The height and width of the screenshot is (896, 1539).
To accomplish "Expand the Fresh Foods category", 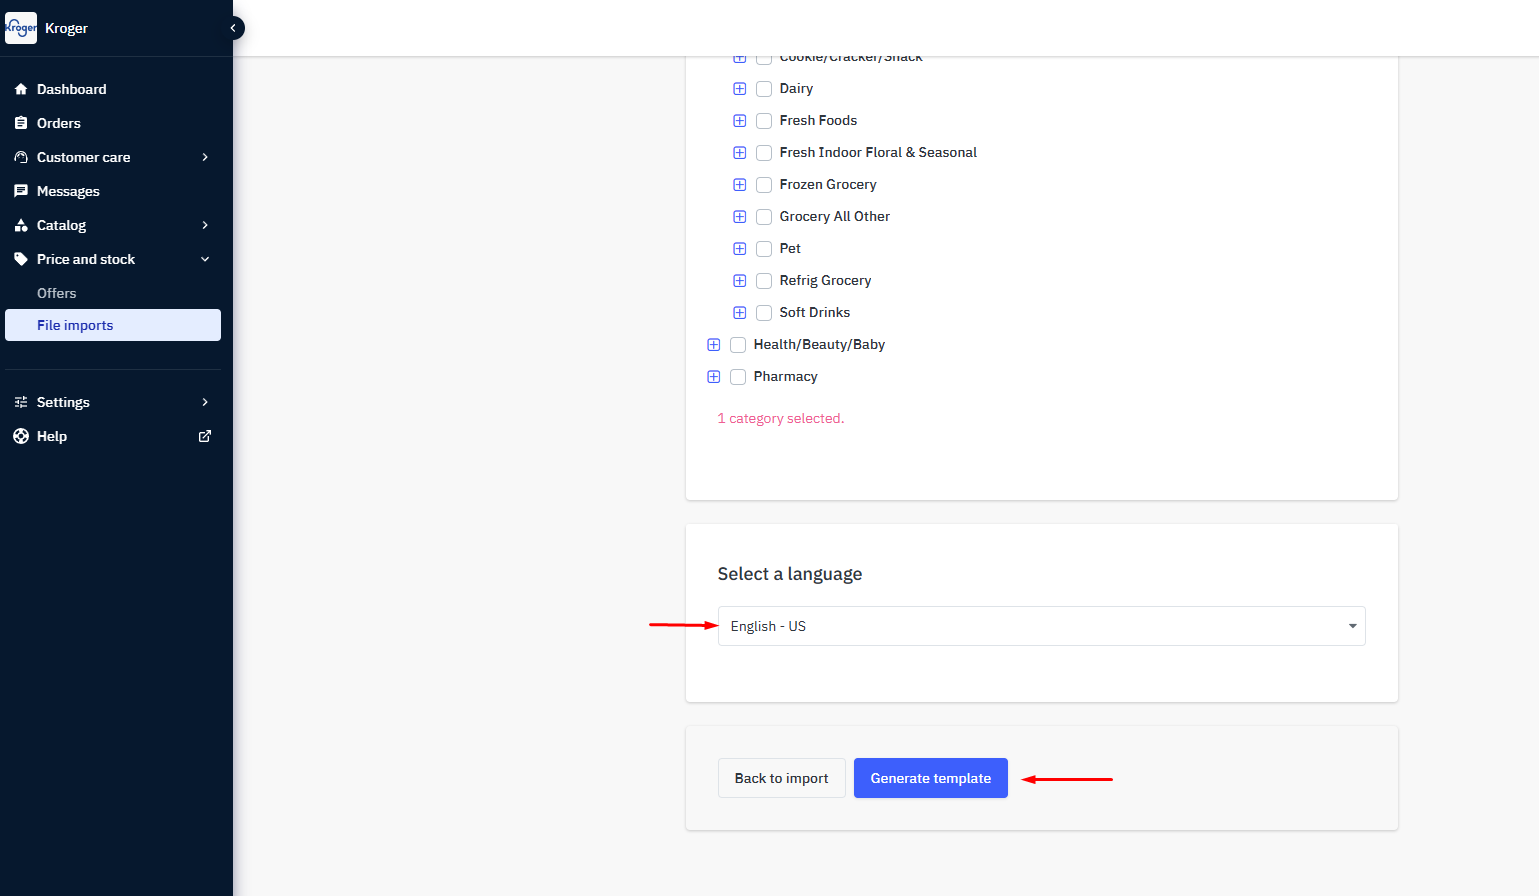I will point(739,120).
